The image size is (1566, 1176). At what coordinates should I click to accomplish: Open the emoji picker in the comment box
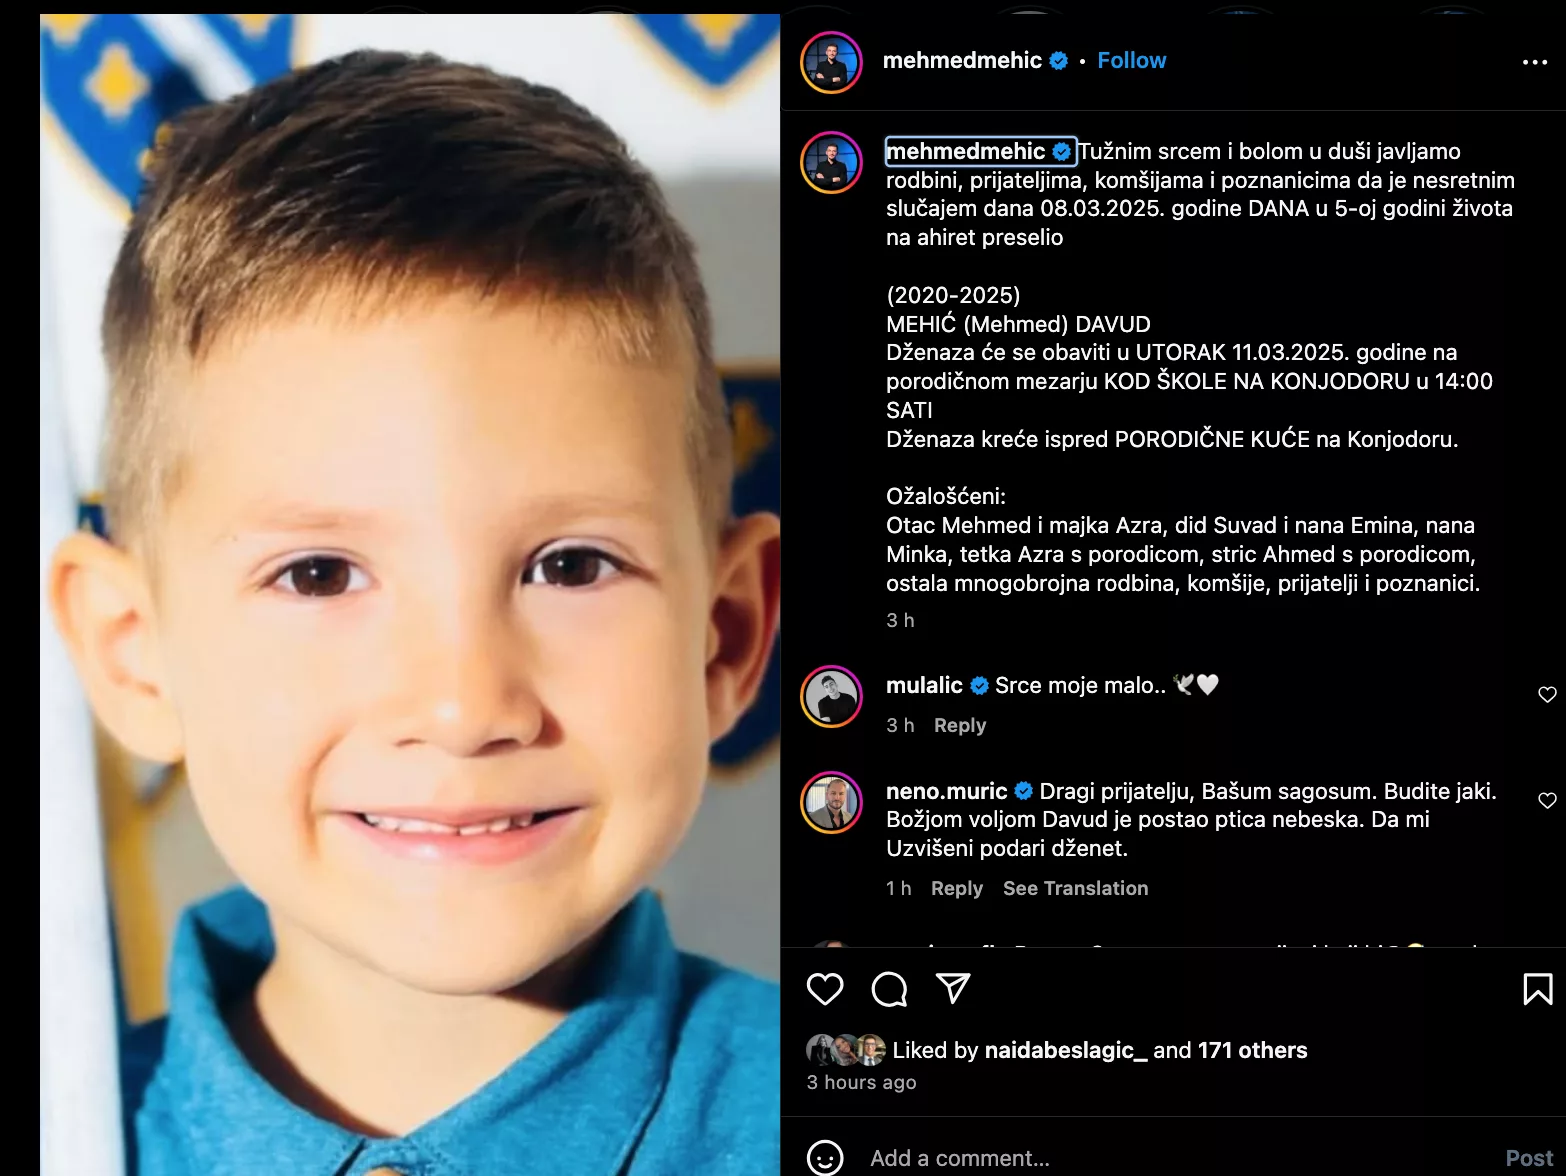(825, 1158)
